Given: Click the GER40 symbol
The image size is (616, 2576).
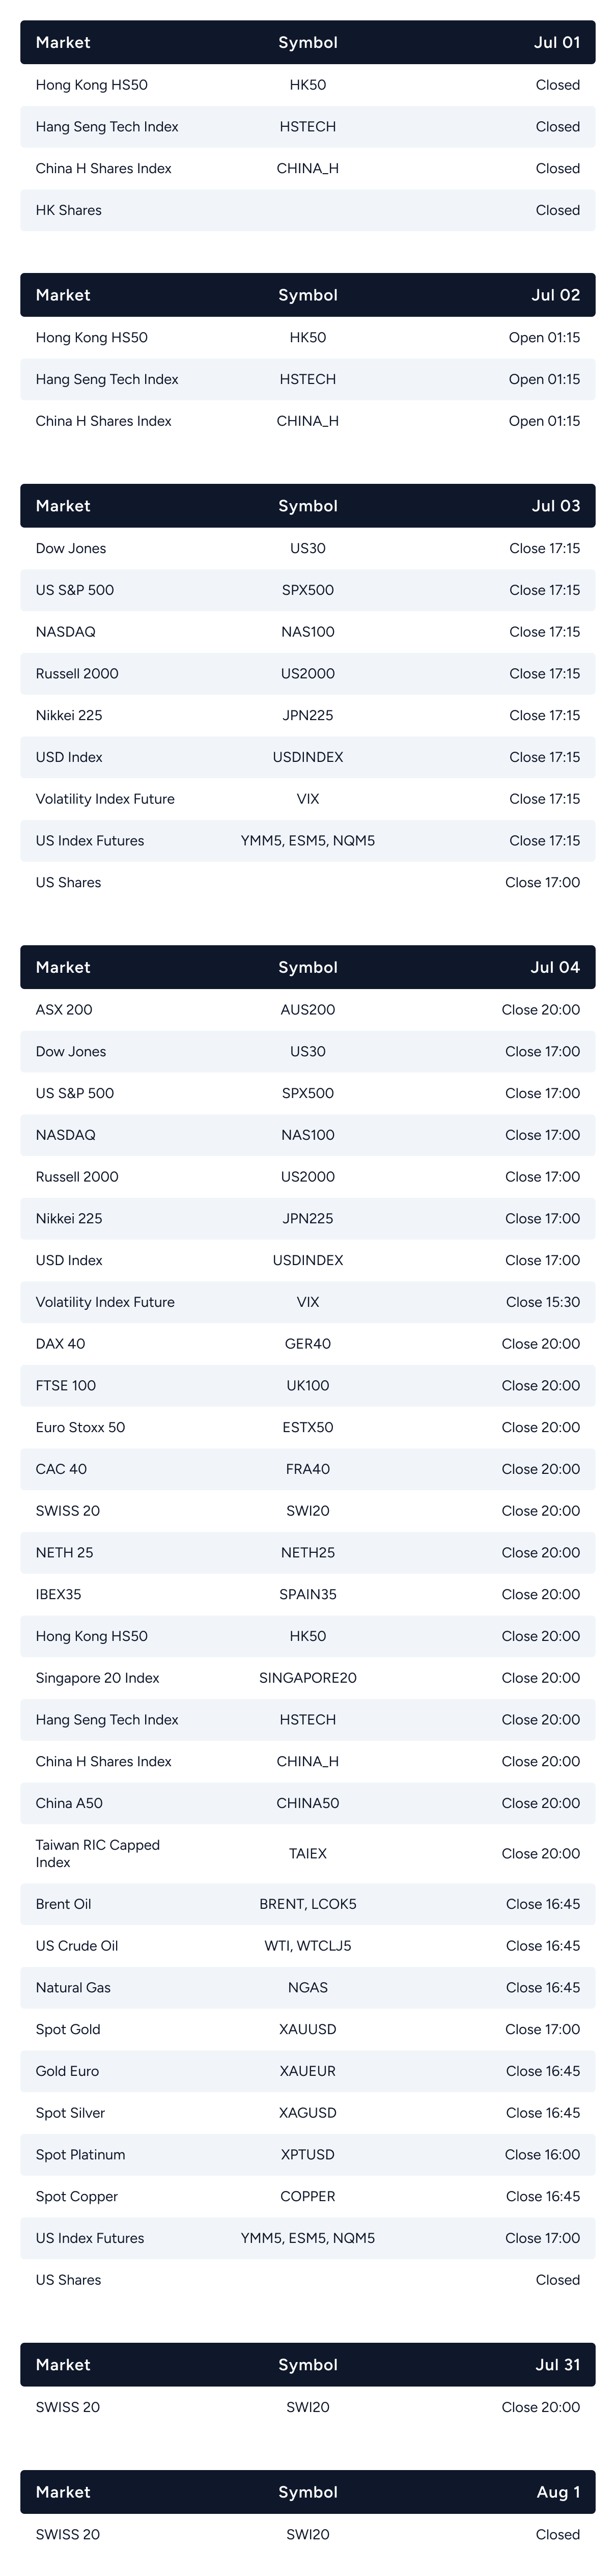Looking at the screenshot, I should point(308,1344).
